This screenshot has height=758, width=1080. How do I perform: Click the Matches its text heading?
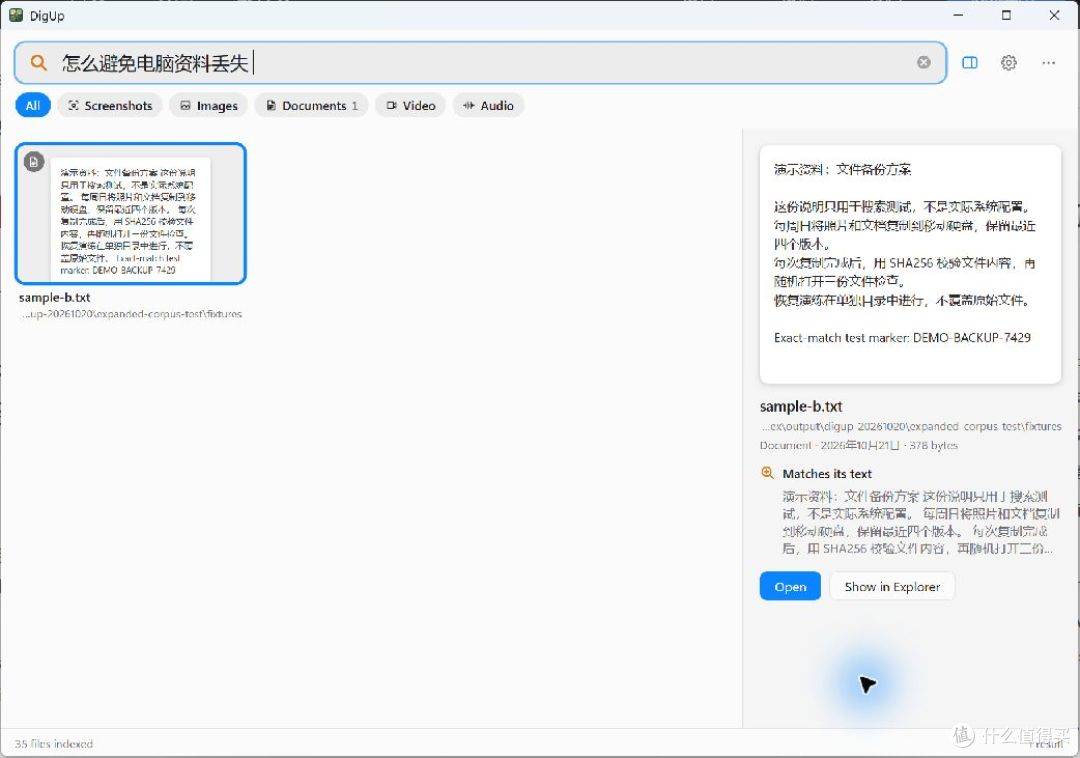[x=827, y=474]
